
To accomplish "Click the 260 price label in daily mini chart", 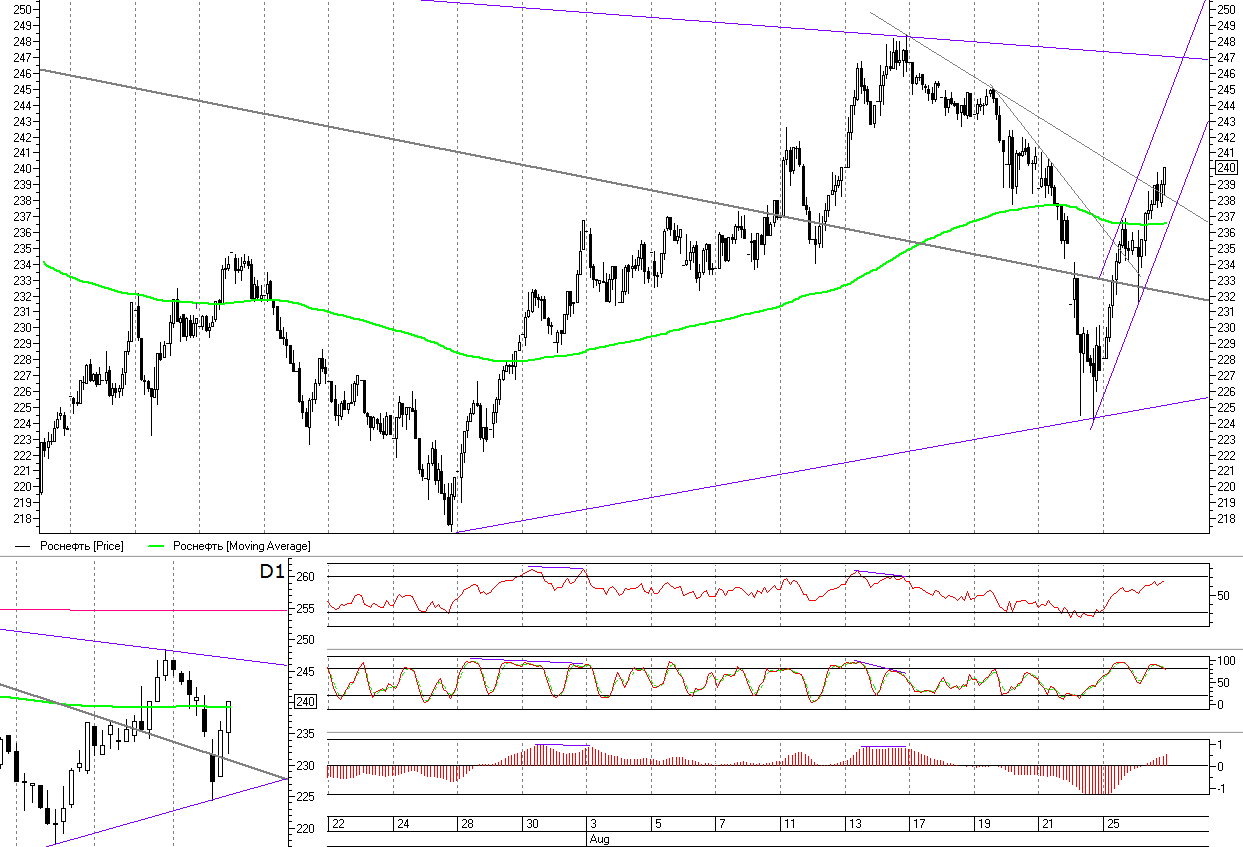I will [x=306, y=577].
